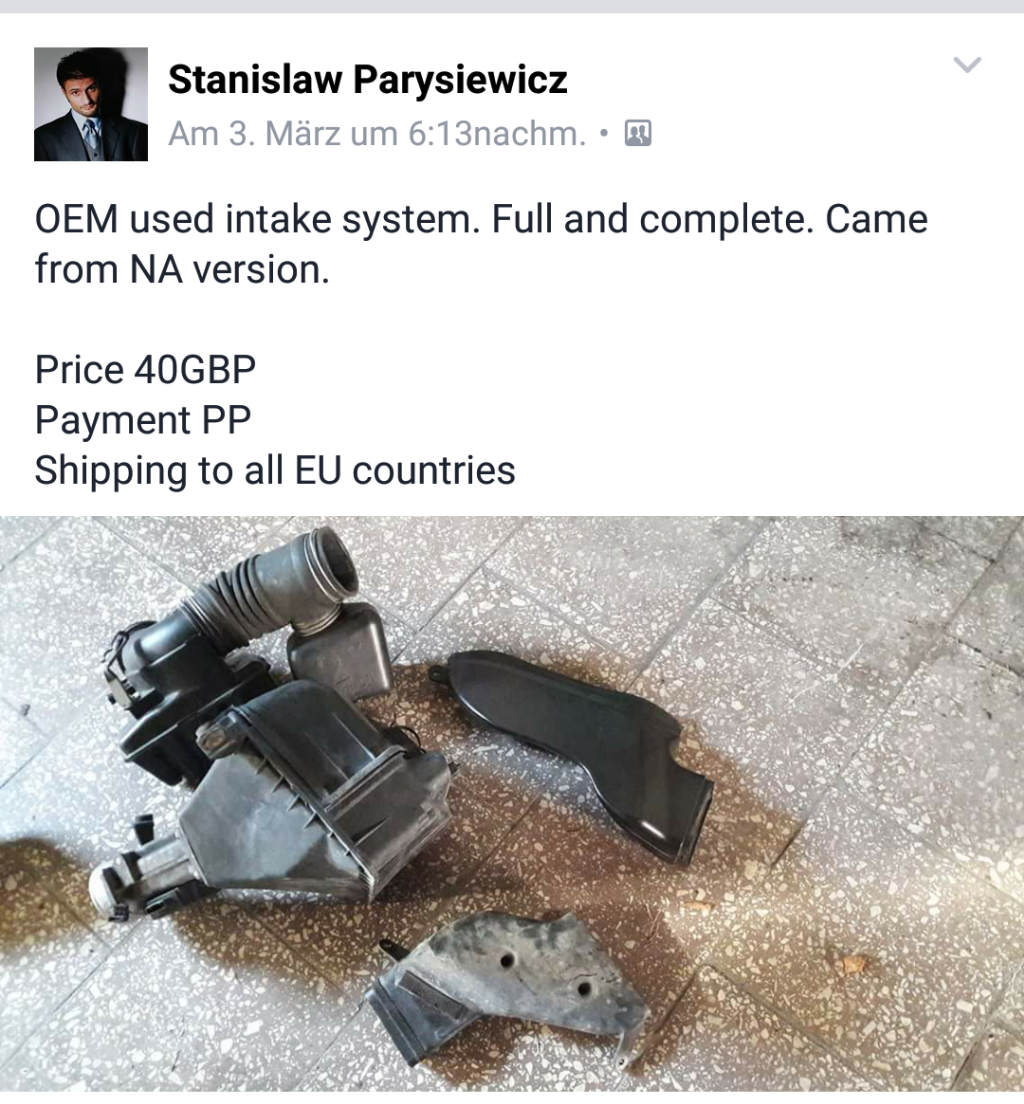Click the friends audience privacy icon
The width and height of the screenshot is (1024, 1104).
(638, 133)
